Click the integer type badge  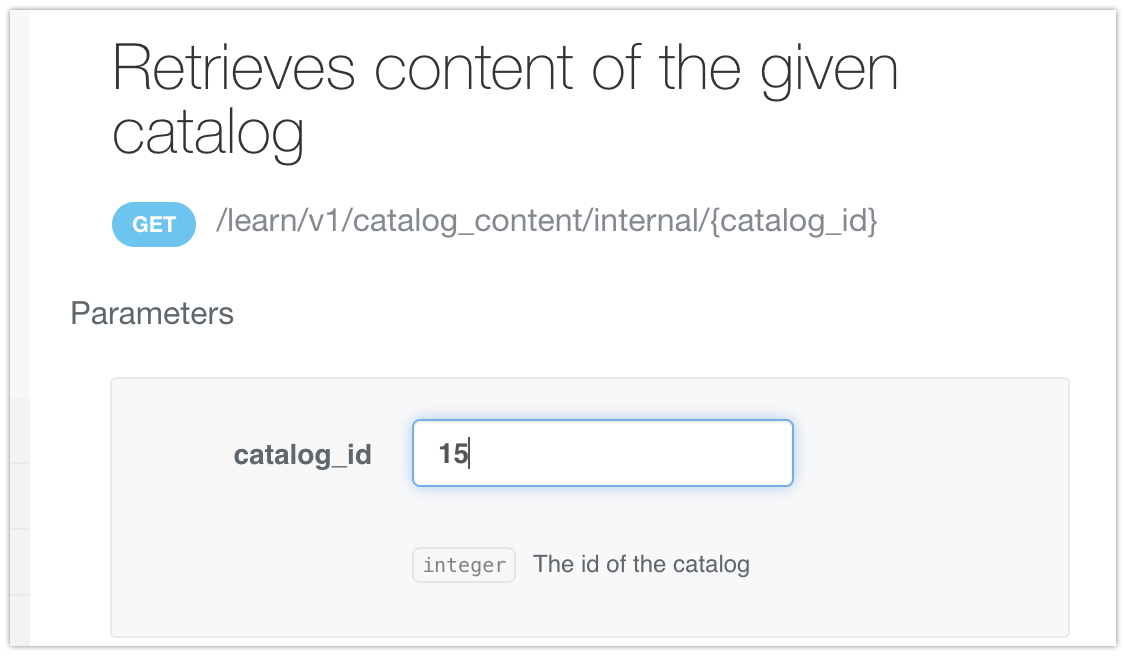(x=464, y=565)
